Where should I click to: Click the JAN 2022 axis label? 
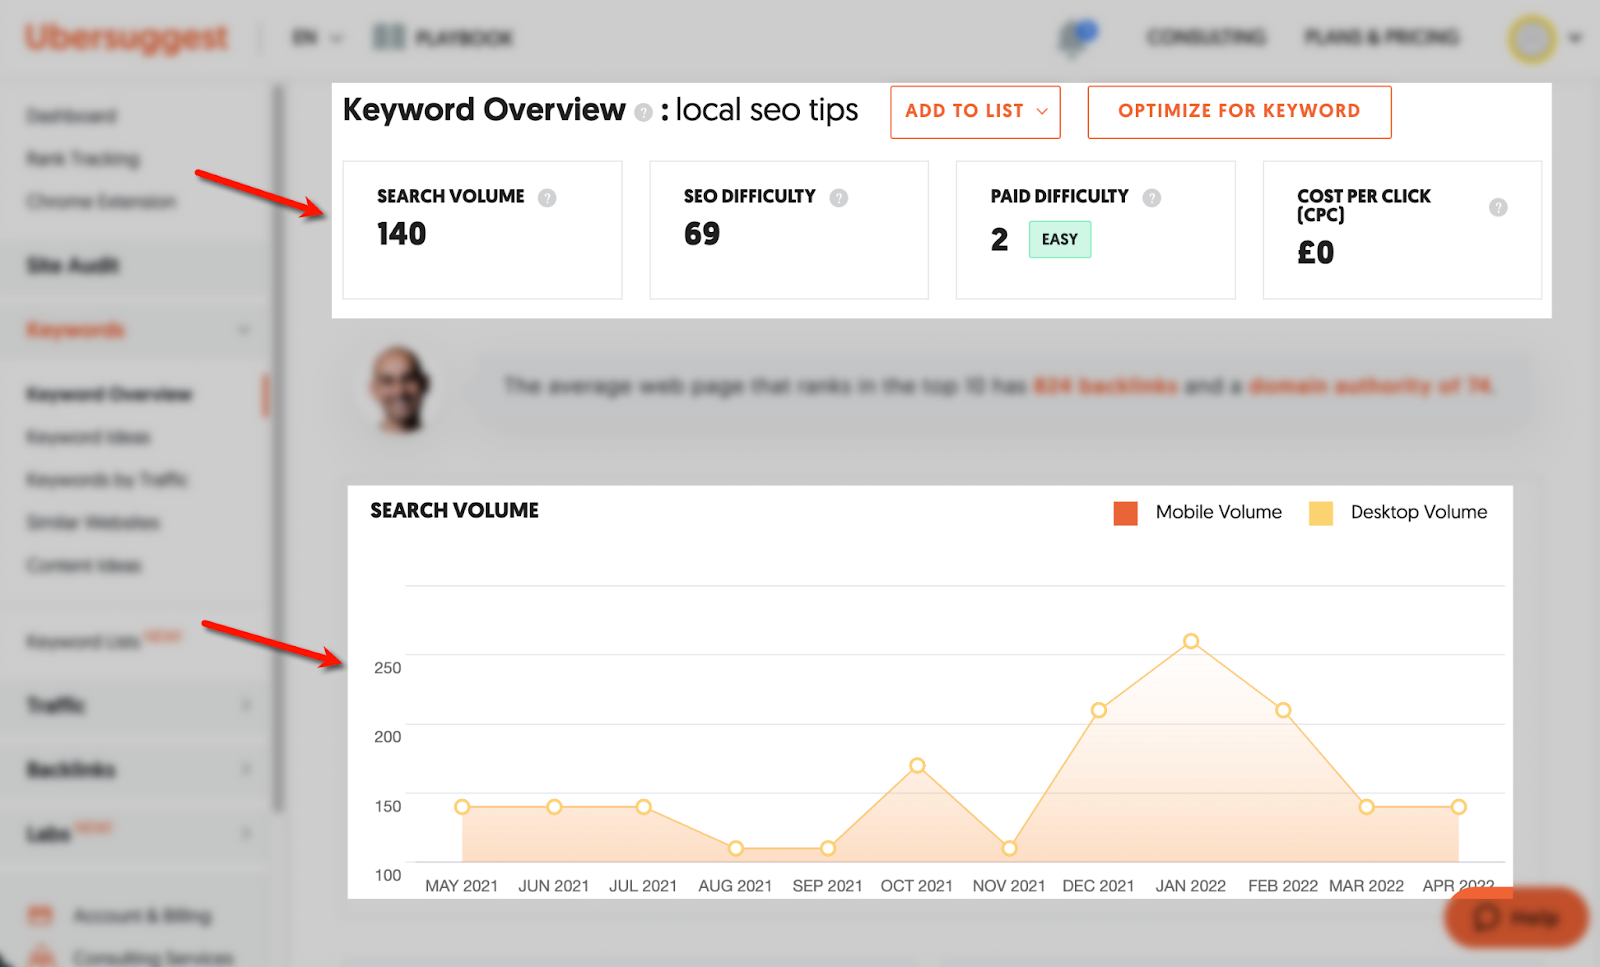[x=1191, y=886]
